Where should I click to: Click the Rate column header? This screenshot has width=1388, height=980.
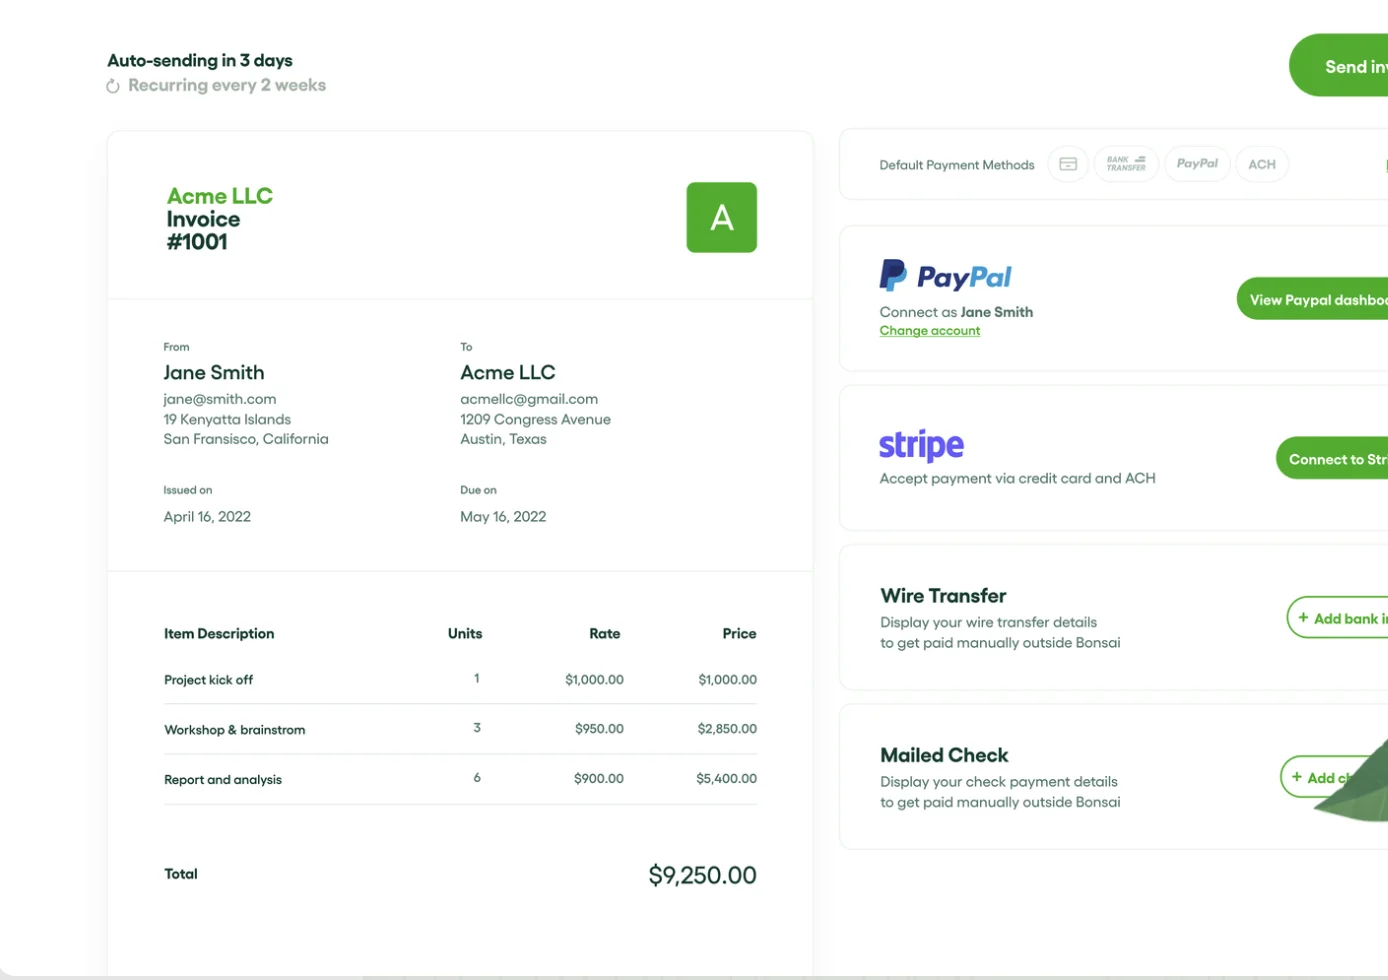coord(605,633)
